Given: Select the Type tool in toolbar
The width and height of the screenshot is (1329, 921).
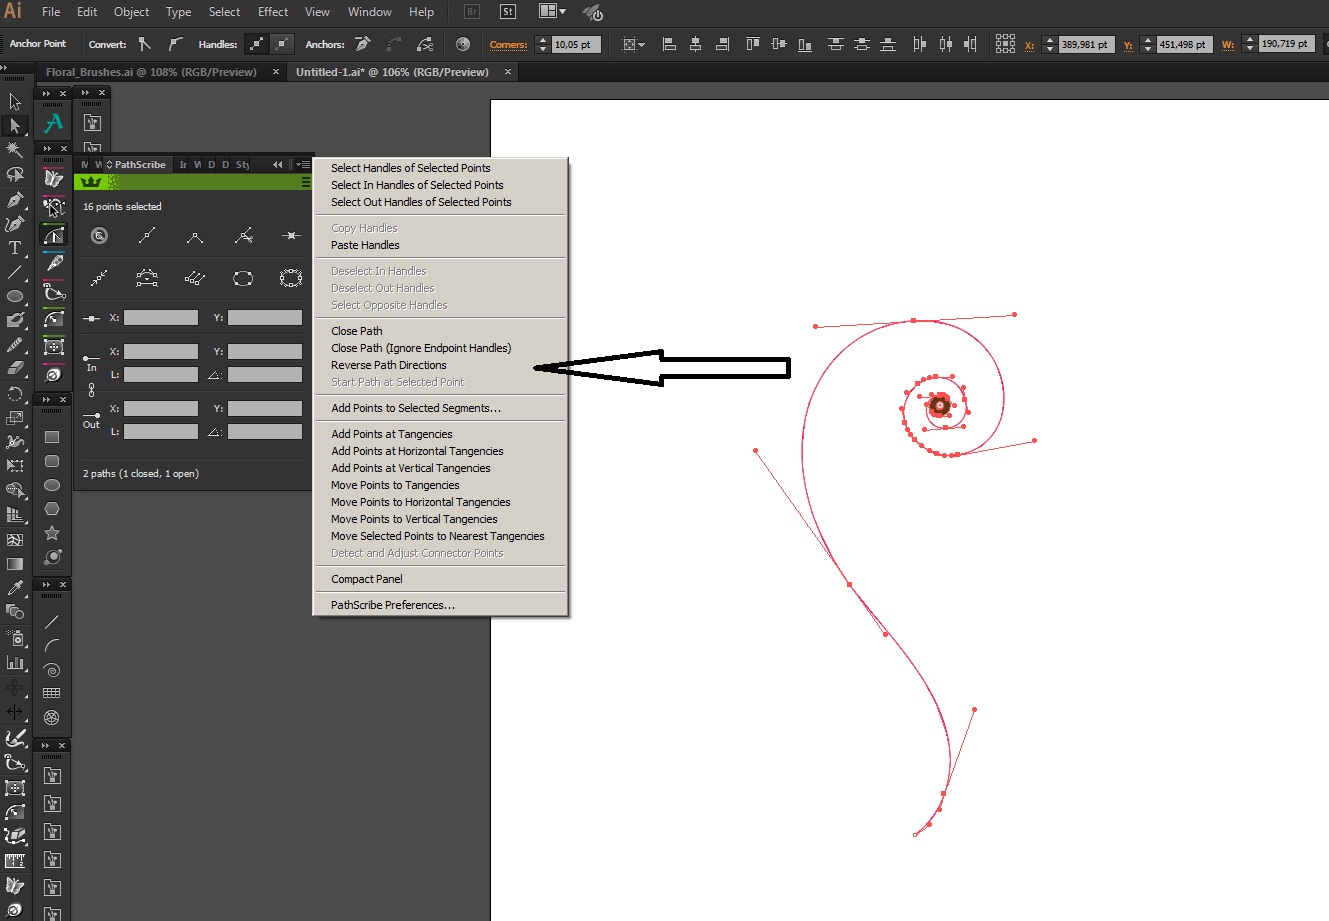Looking at the screenshot, I should 14,248.
